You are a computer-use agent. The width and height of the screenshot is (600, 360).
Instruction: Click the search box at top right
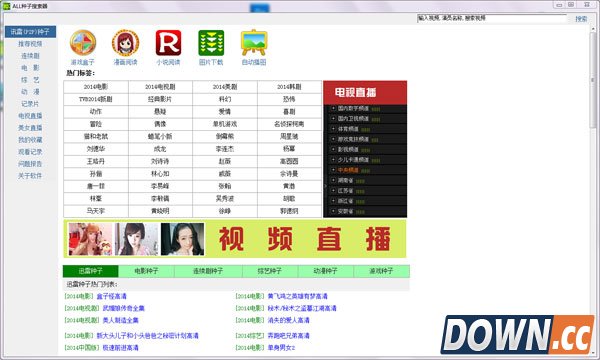pos(492,18)
